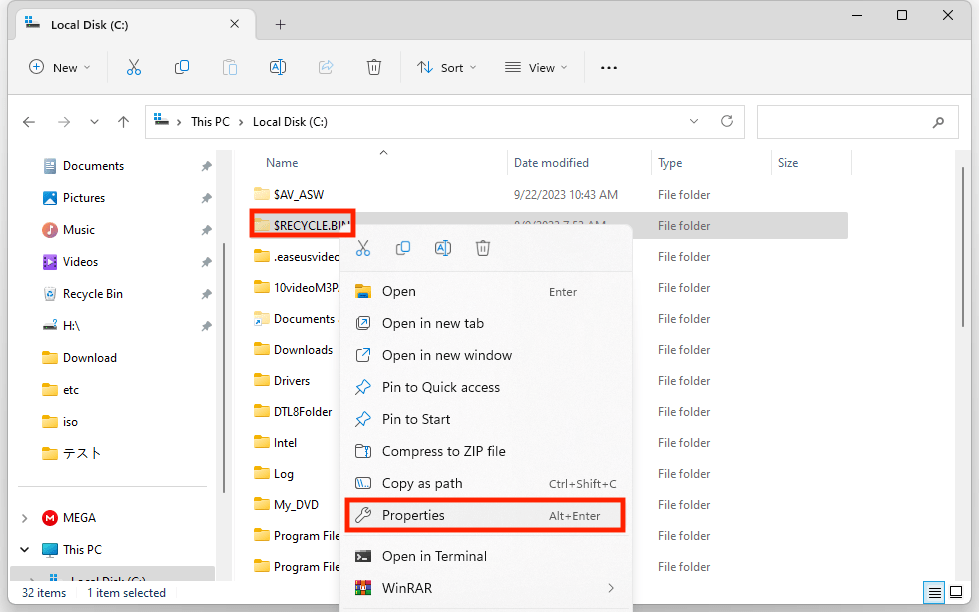Viewport: 979px width, 612px height.
Task: Switch to the details view icon in the status bar
Action: click(933, 592)
